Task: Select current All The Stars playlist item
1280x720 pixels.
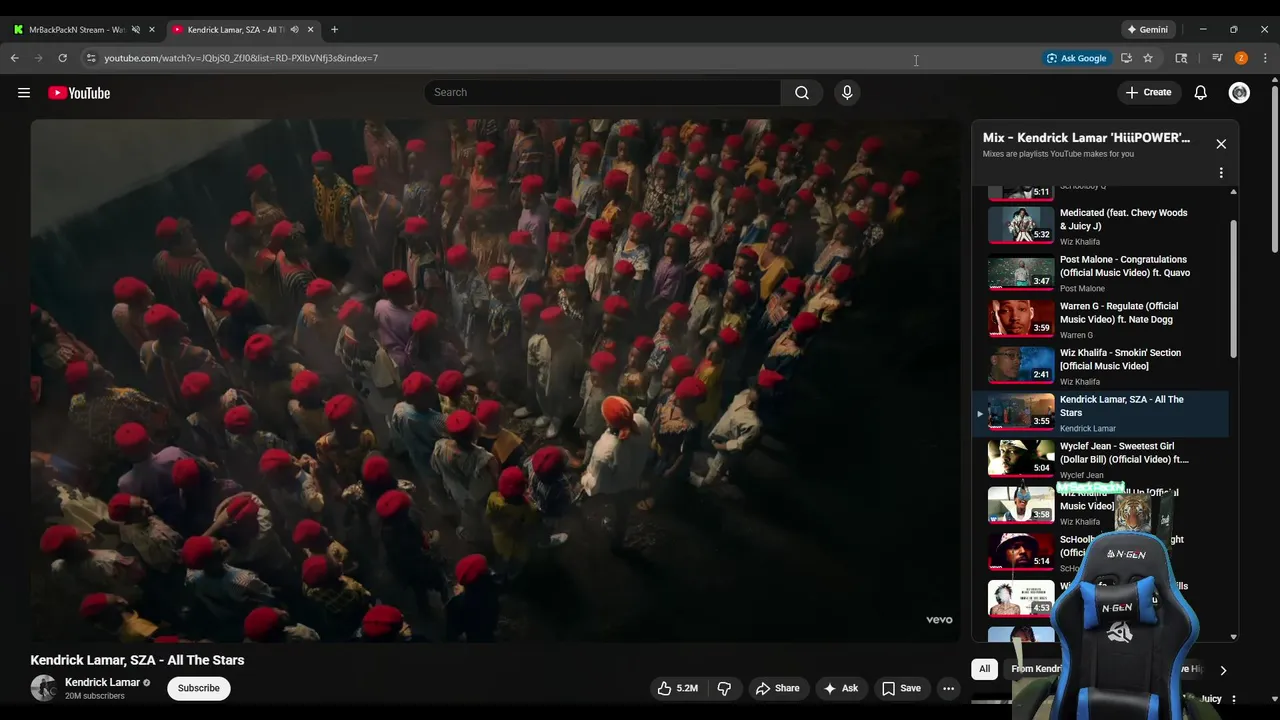Action: click(x=1100, y=413)
